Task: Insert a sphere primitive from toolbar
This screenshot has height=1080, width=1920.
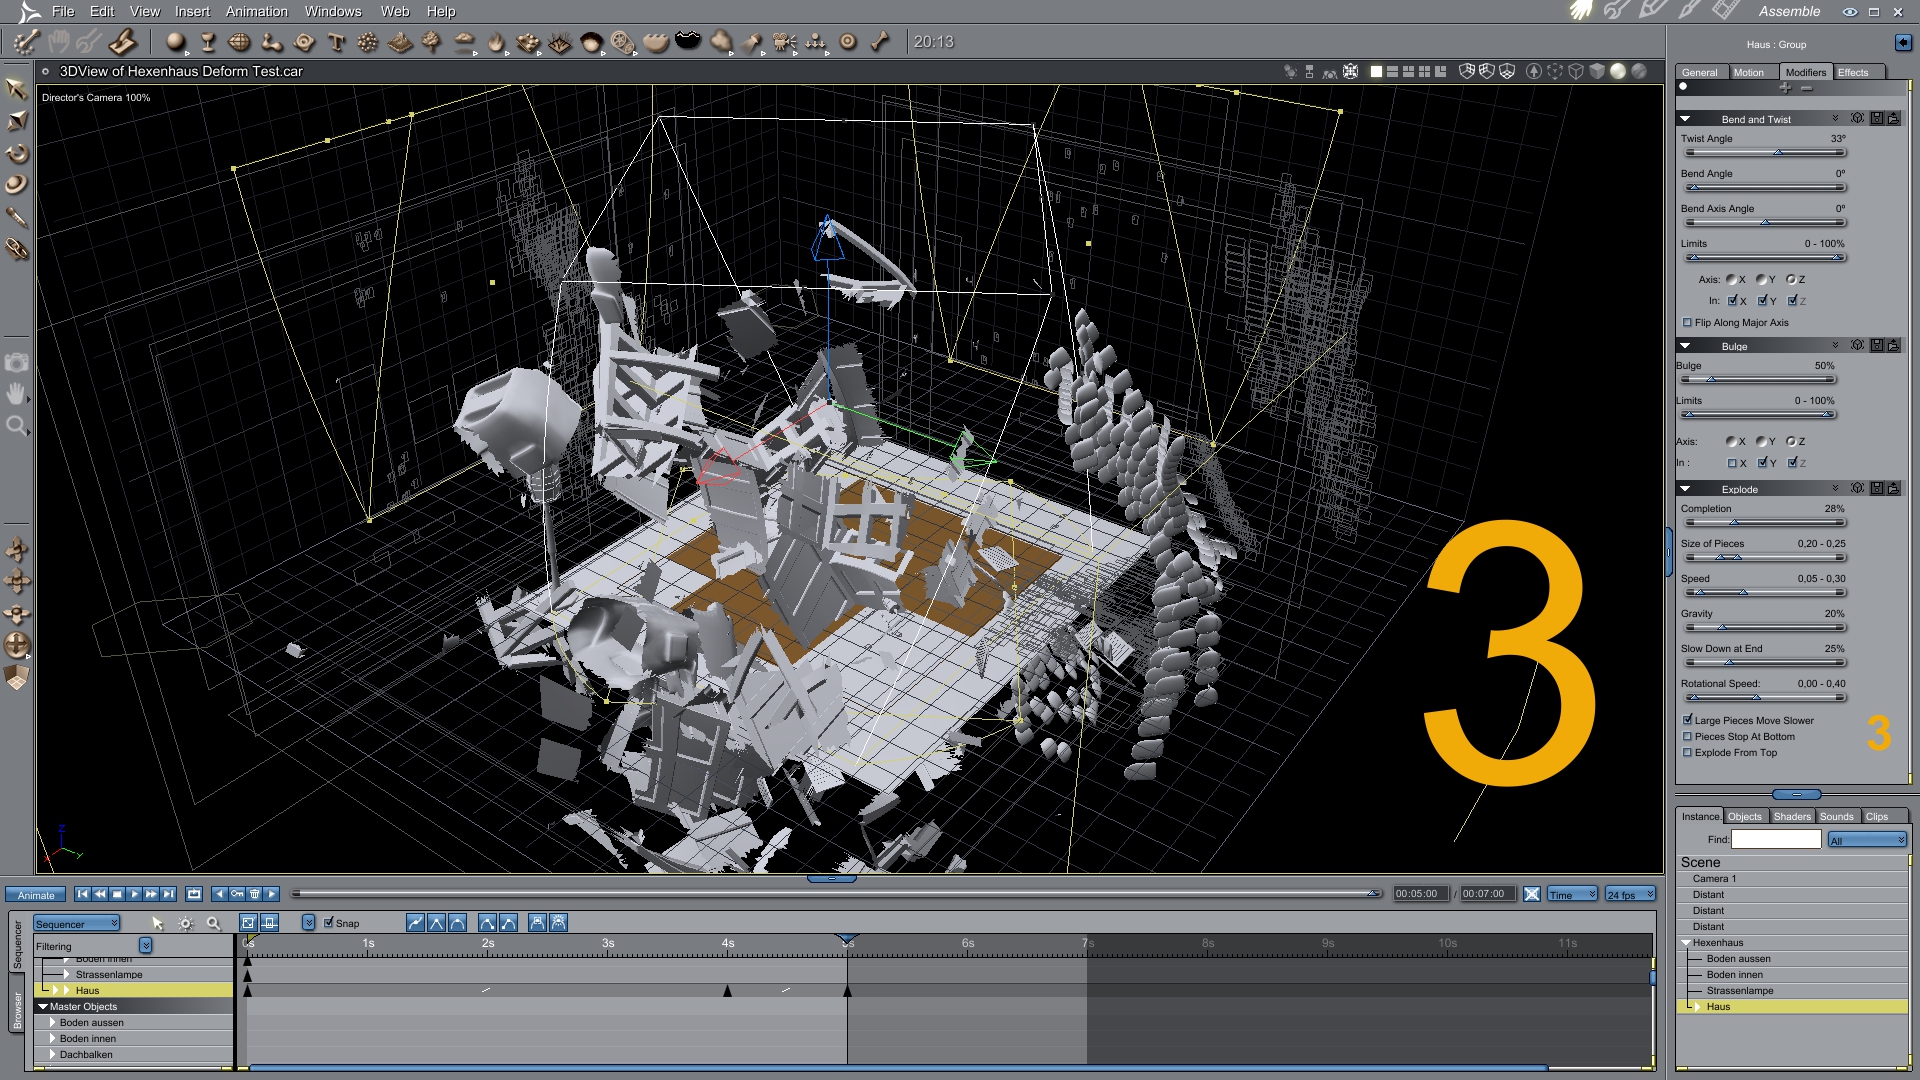Action: click(x=176, y=42)
